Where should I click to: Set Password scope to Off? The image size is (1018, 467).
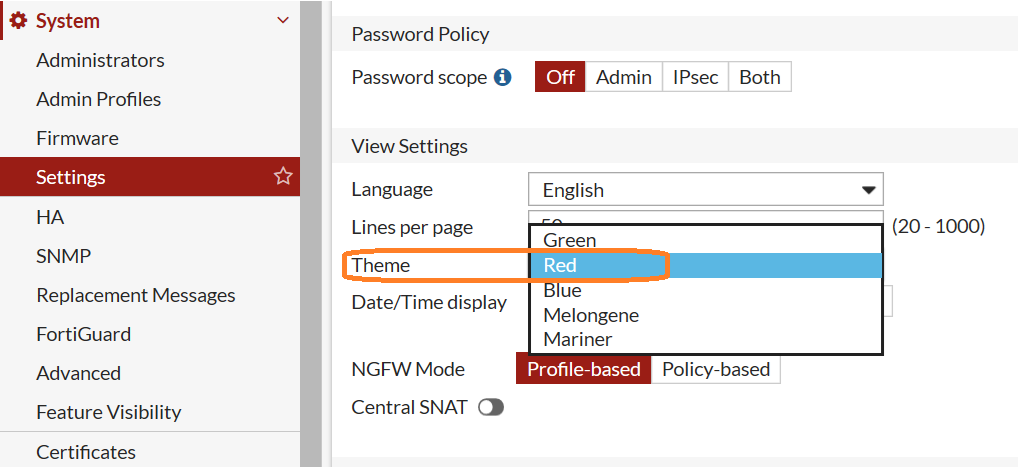point(560,77)
